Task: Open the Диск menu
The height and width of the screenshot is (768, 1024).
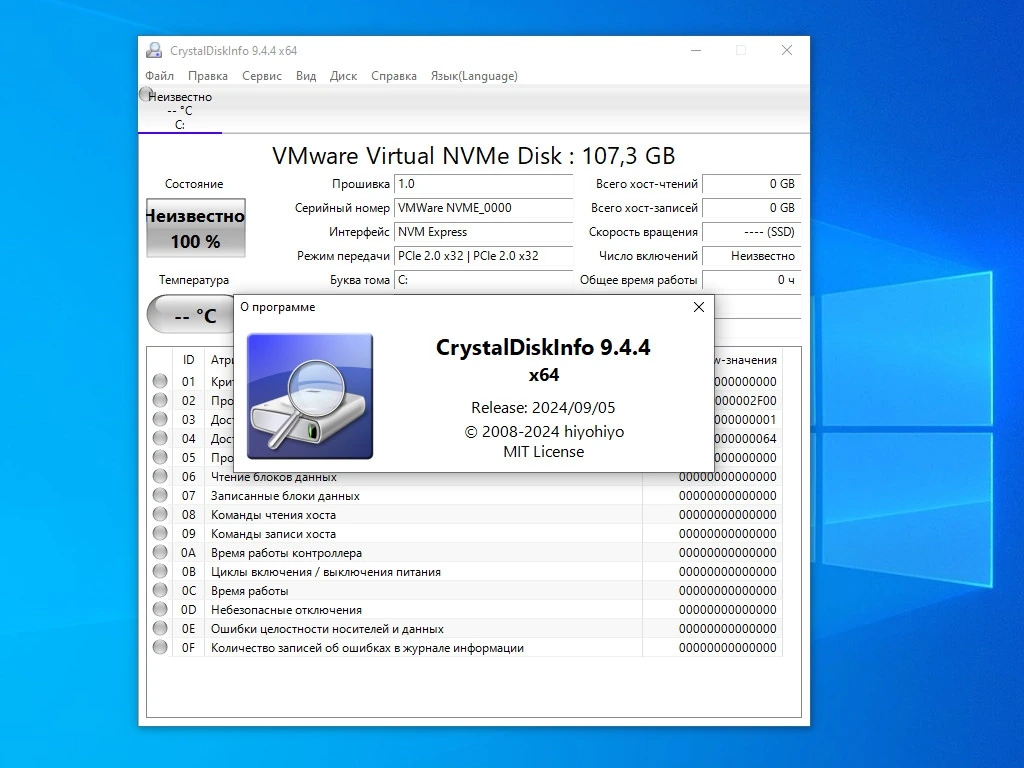Action: click(x=344, y=76)
